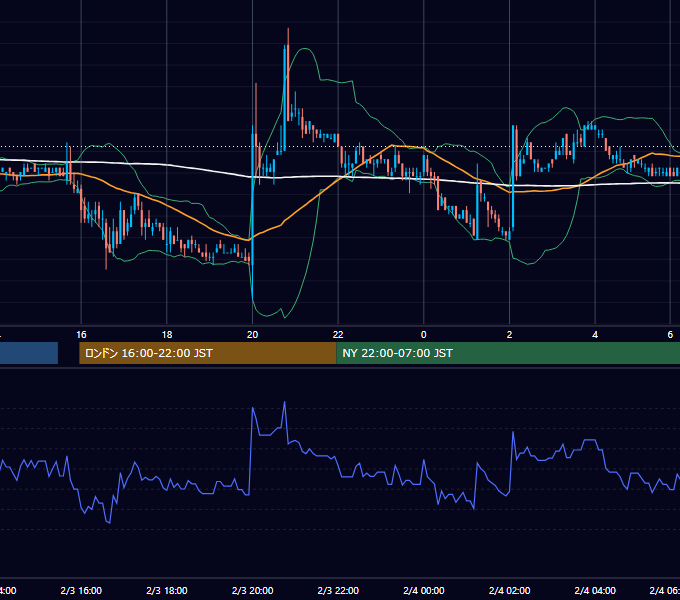Click the tallest candlestick wick after 20:00
This screenshot has height=600, width=680.
point(288,75)
